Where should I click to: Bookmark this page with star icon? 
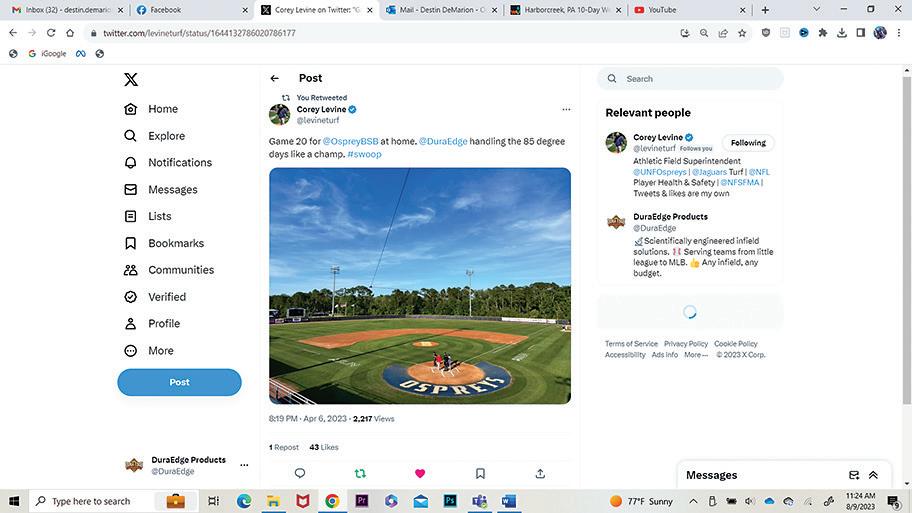(x=742, y=33)
